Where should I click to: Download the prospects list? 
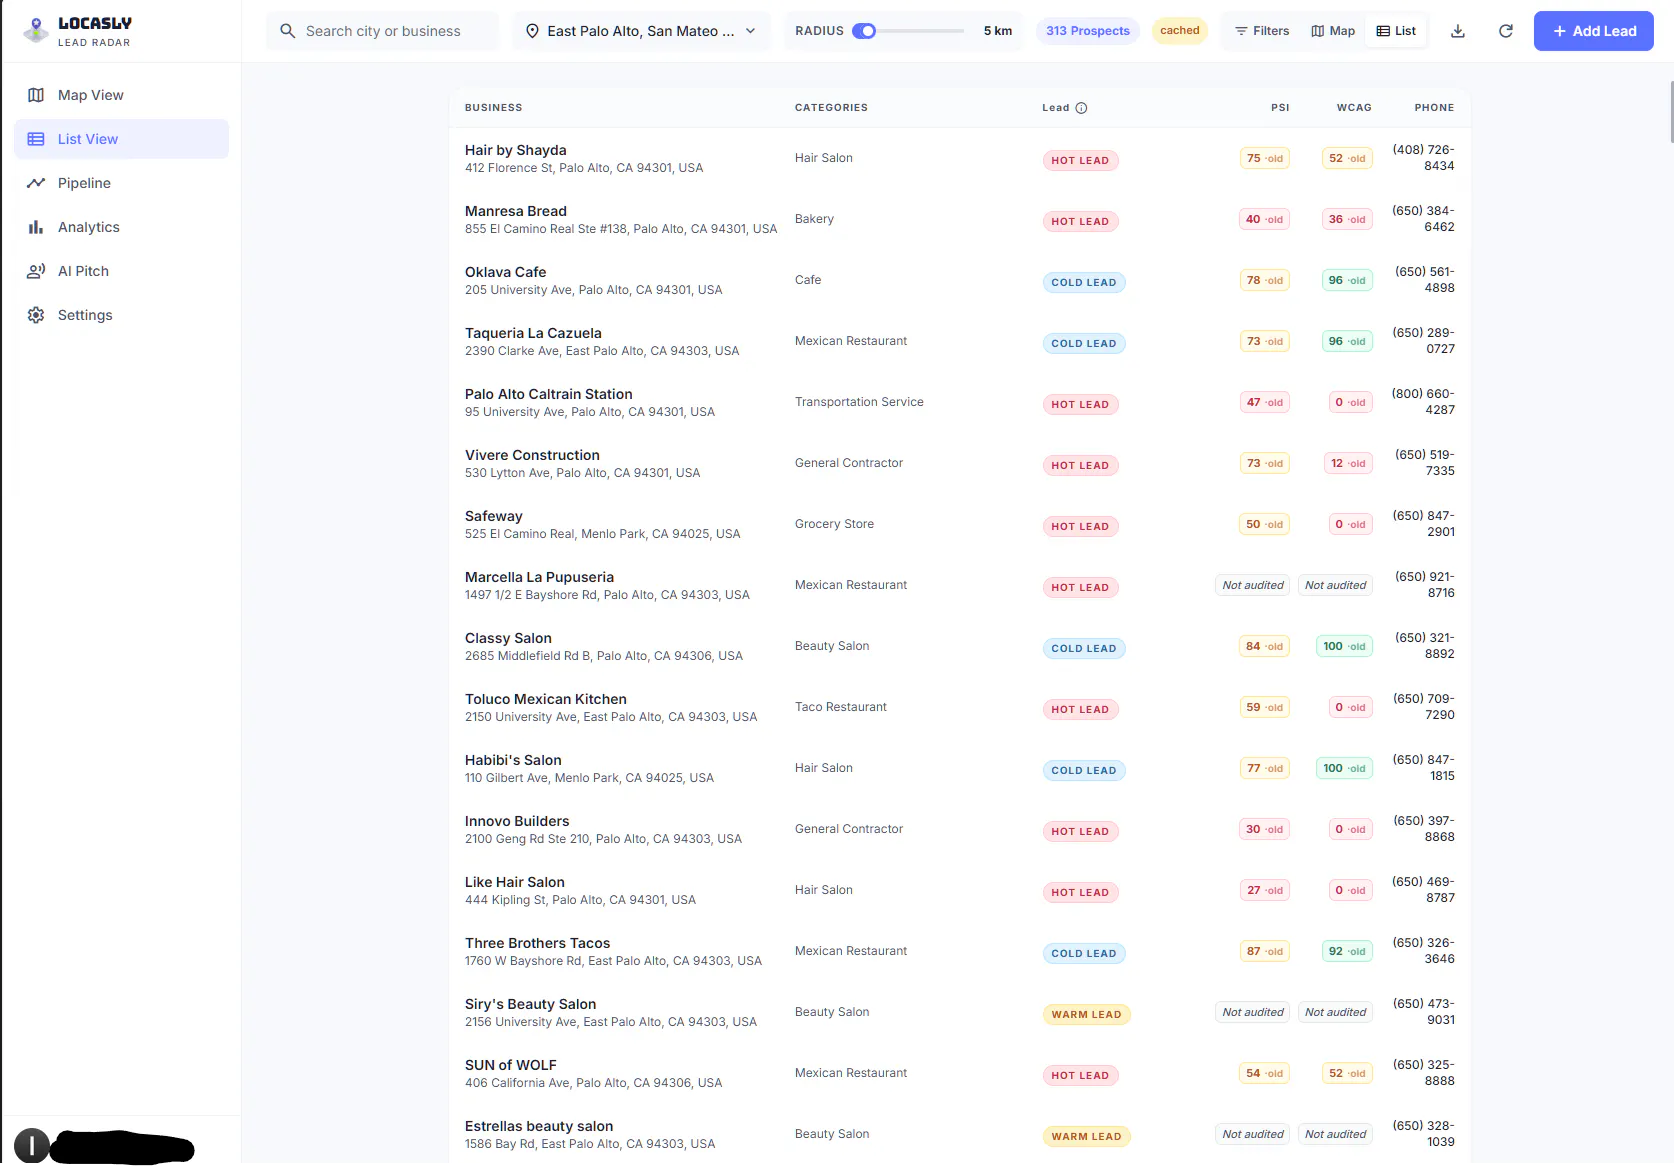click(1458, 31)
